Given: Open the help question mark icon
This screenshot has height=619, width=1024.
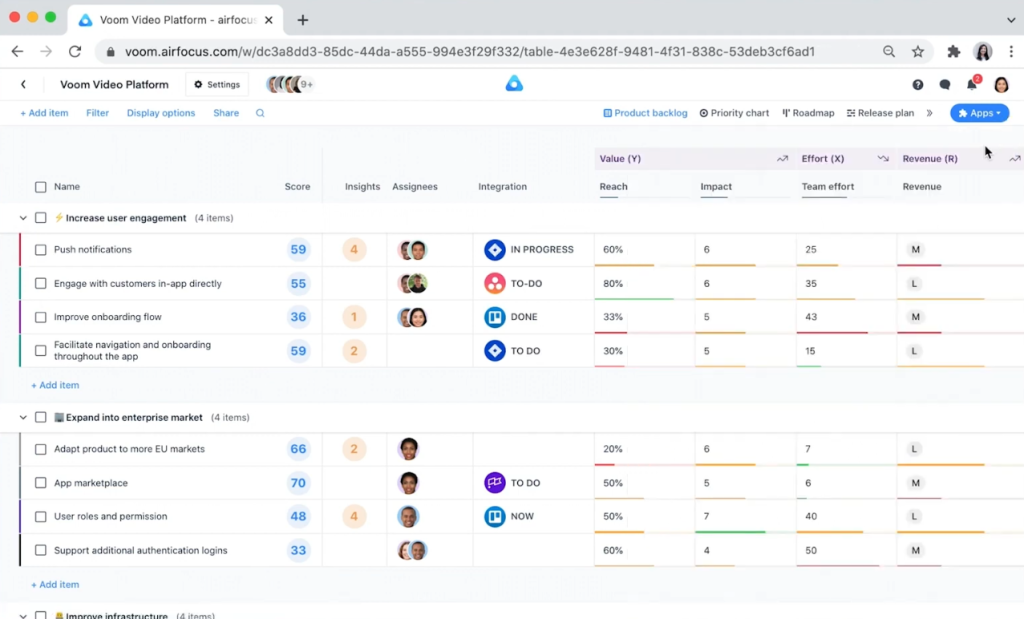Looking at the screenshot, I should pos(918,85).
